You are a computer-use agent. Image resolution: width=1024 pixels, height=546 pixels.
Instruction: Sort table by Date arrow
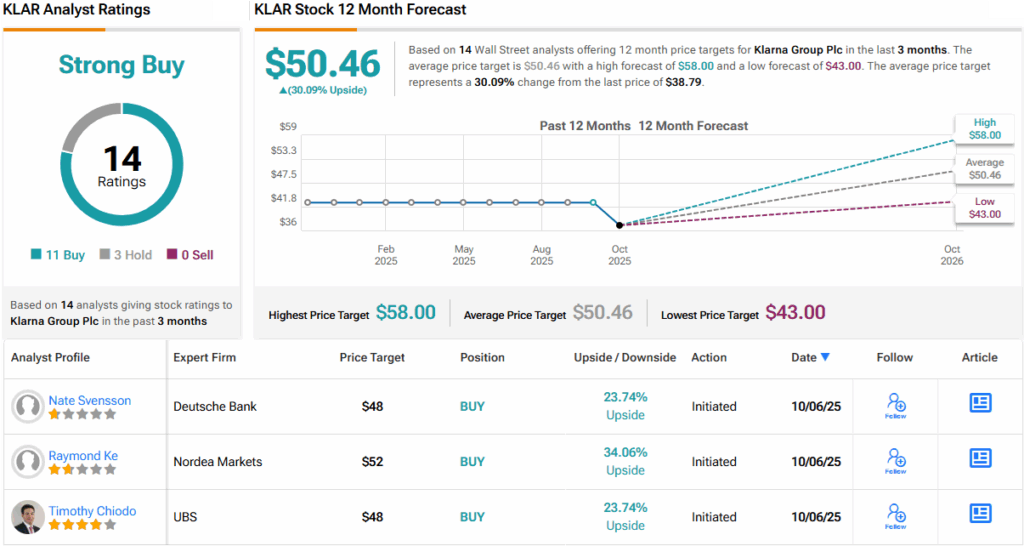click(x=825, y=357)
